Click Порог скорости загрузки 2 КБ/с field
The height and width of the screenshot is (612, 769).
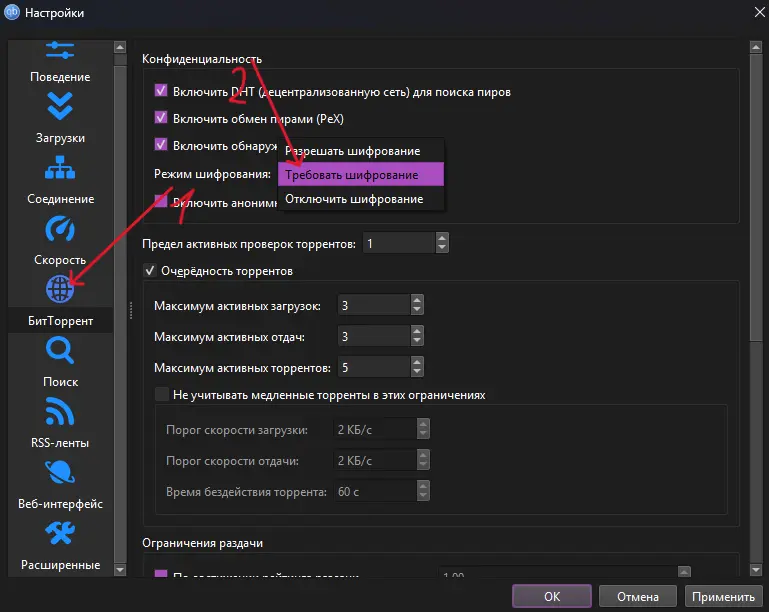tap(375, 429)
